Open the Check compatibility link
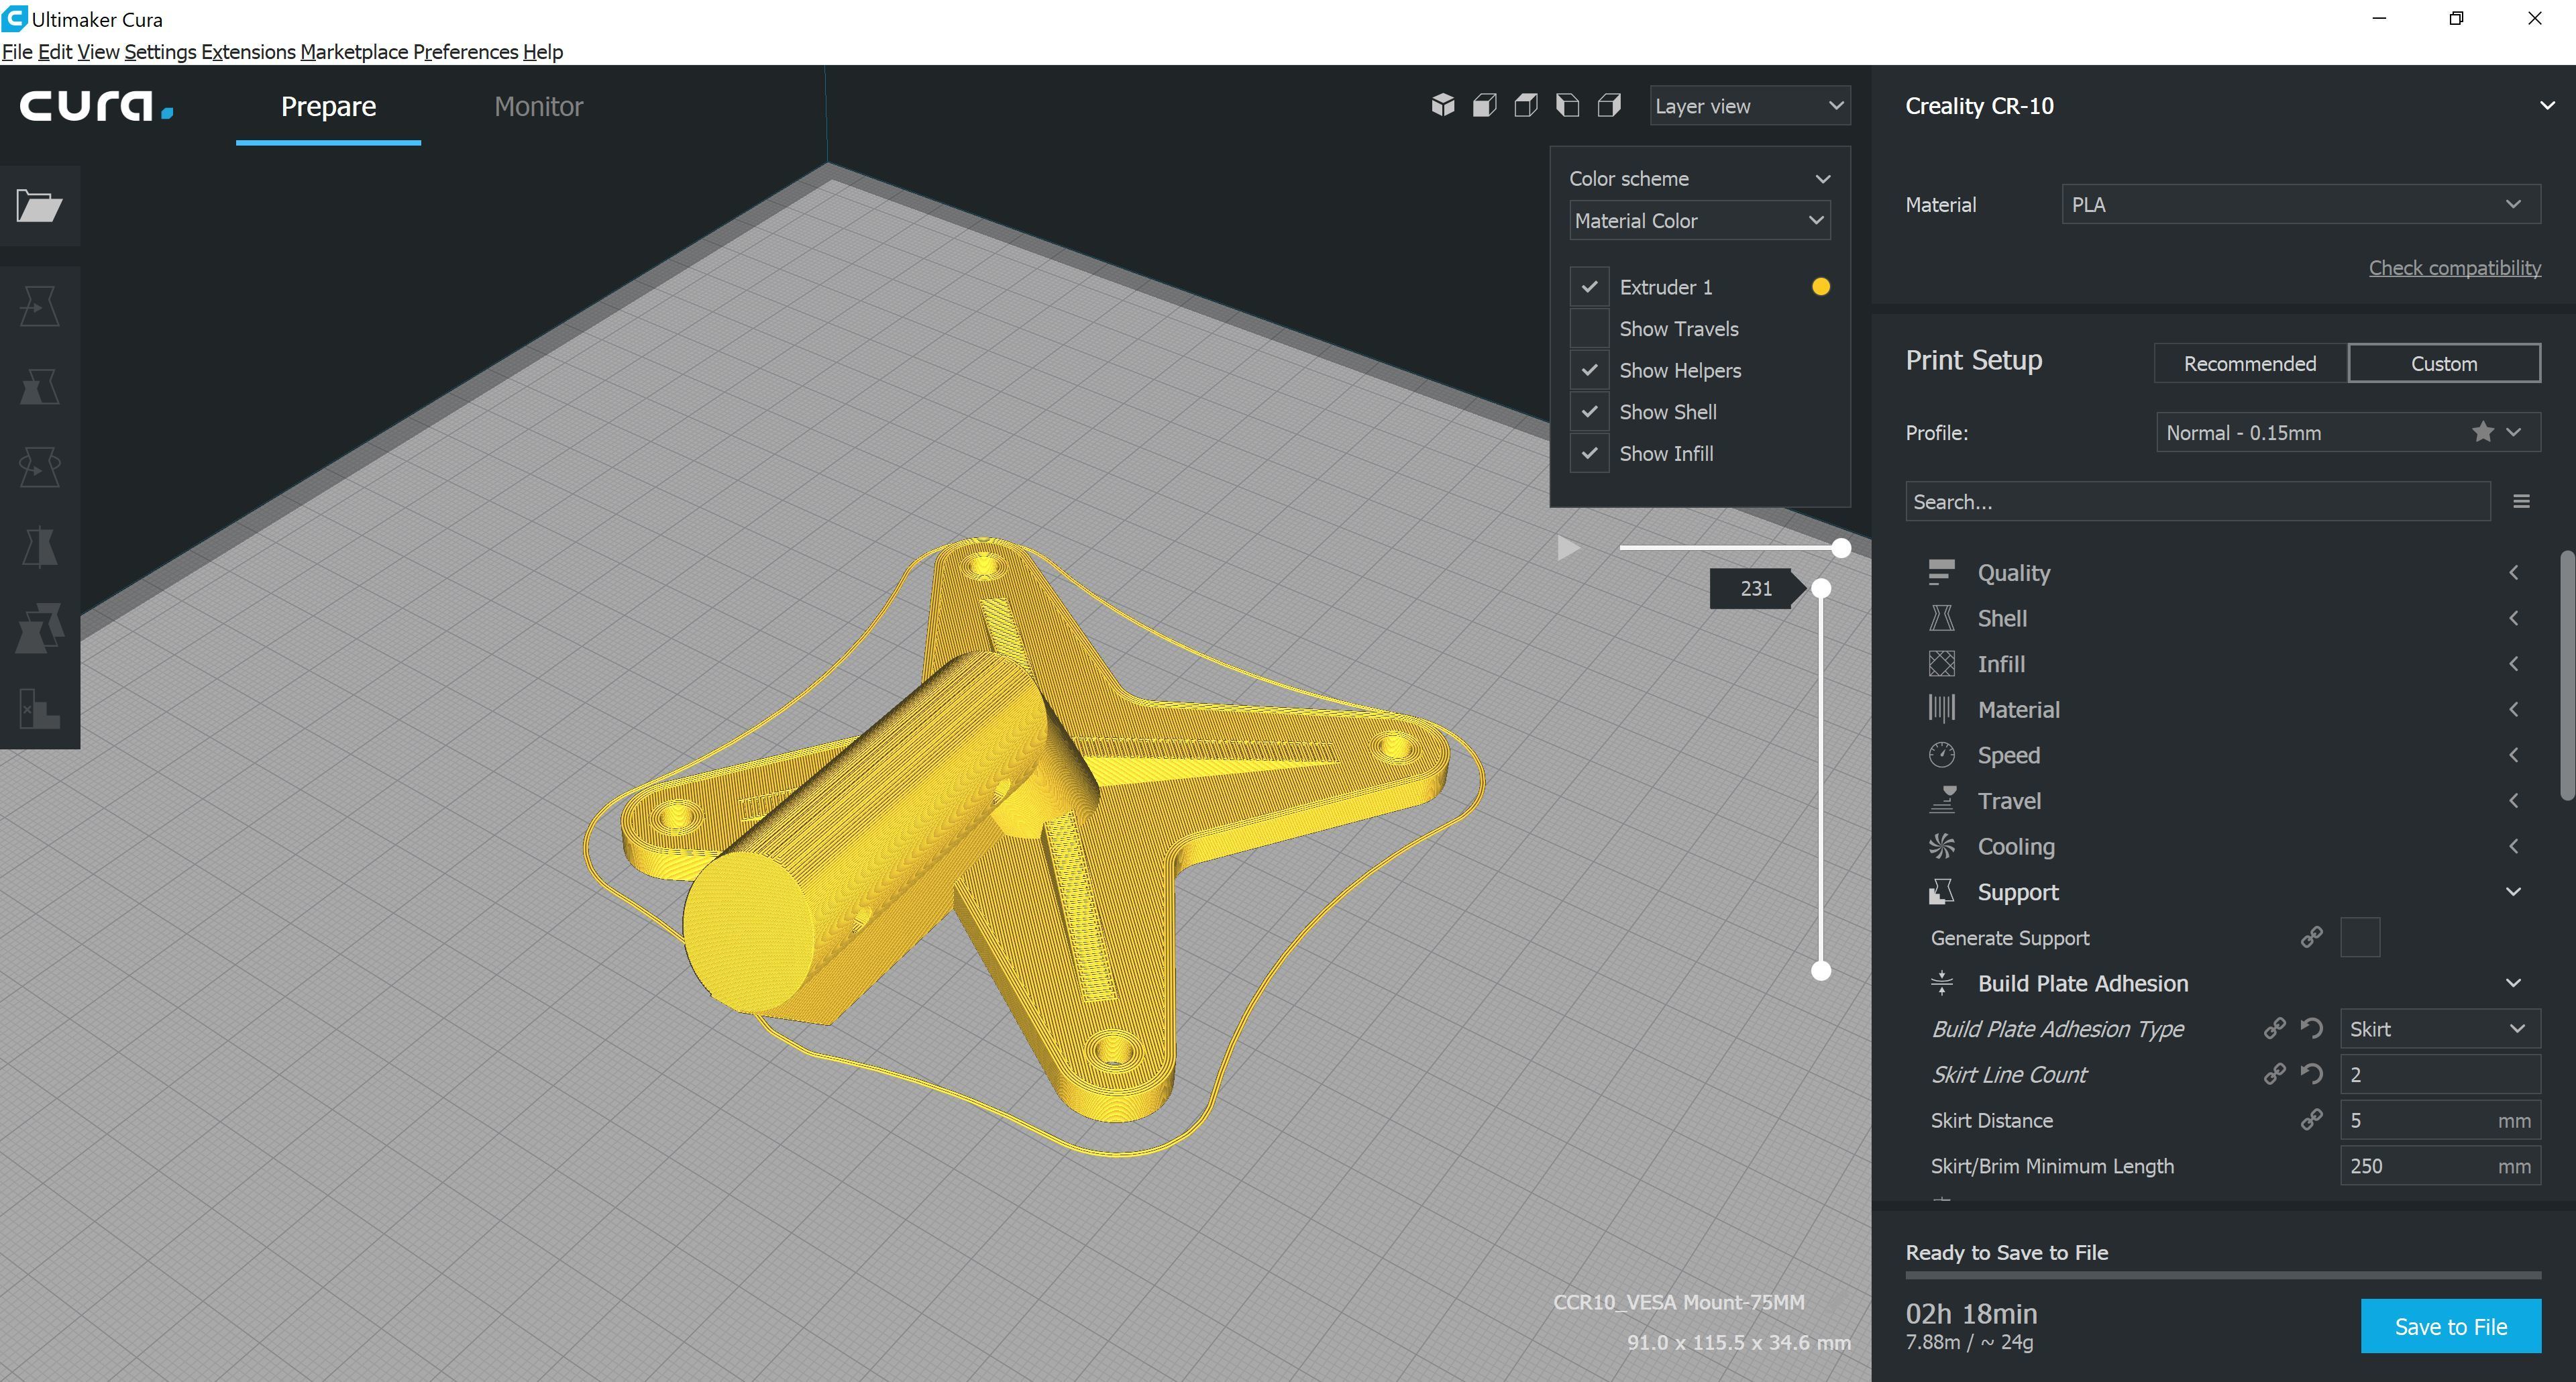This screenshot has width=2576, height=1382. point(2454,267)
